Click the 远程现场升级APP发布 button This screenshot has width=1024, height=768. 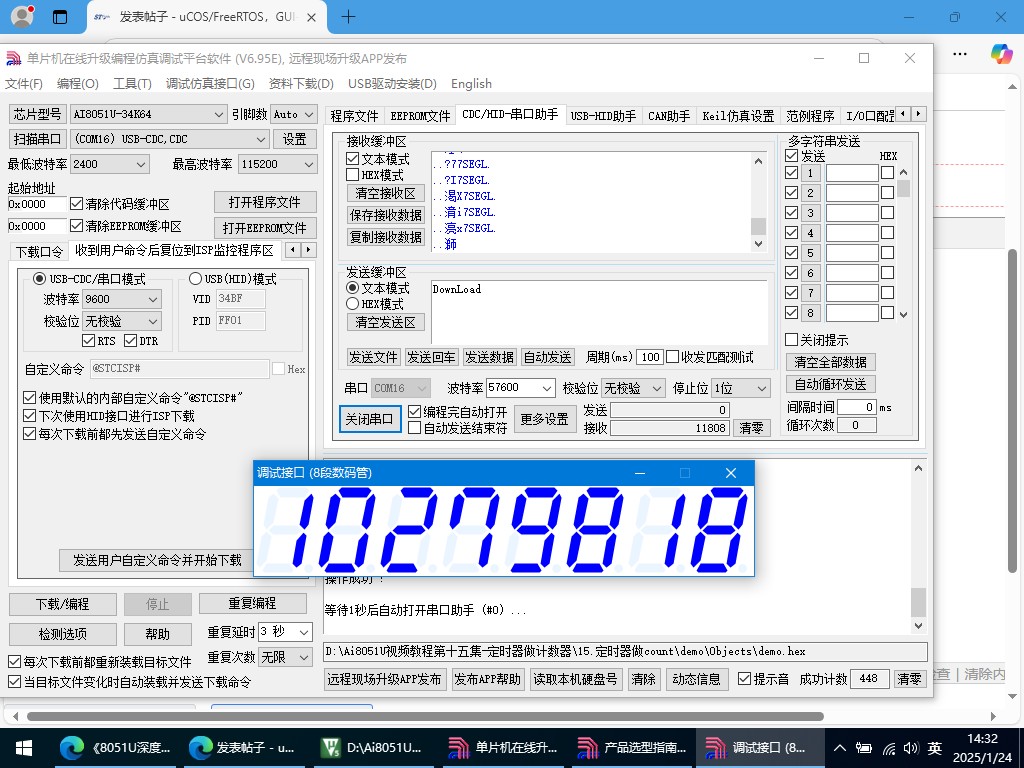tap(383, 679)
